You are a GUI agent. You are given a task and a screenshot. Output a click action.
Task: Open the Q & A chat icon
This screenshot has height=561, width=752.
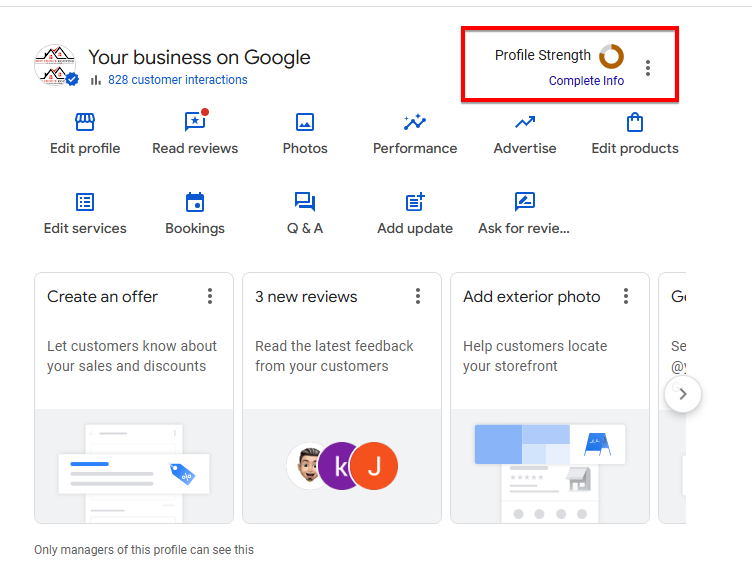pyautogui.click(x=305, y=203)
